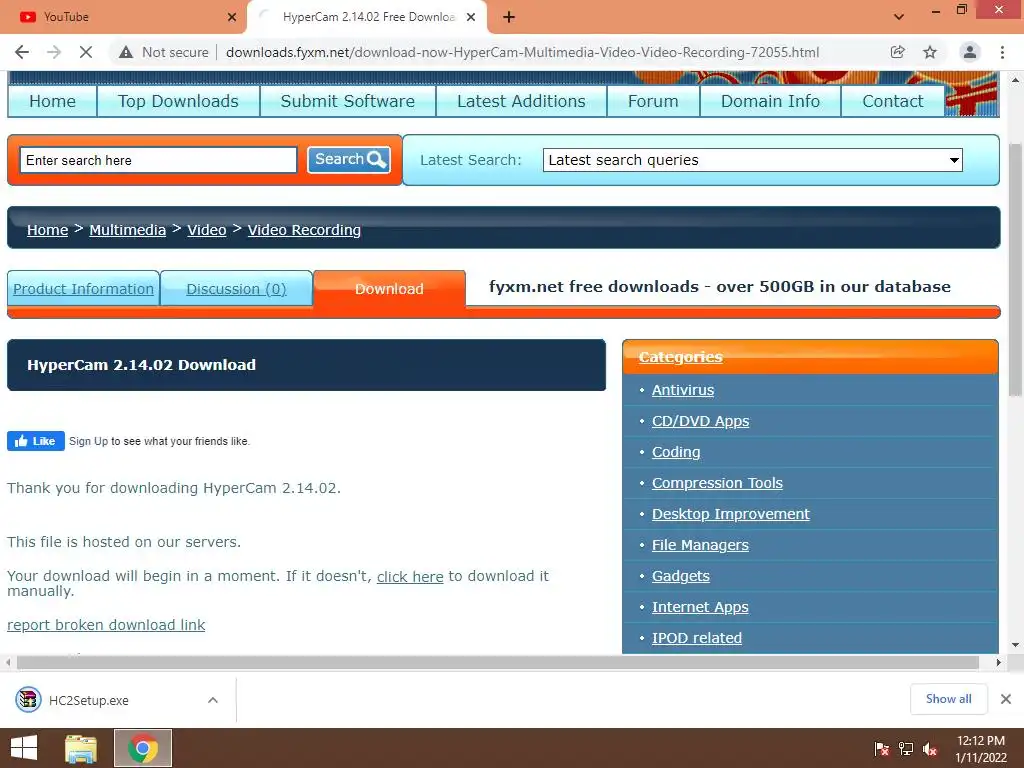Click the Facebook Like thumbs-up button
This screenshot has width=1024, height=768.
tap(36, 441)
